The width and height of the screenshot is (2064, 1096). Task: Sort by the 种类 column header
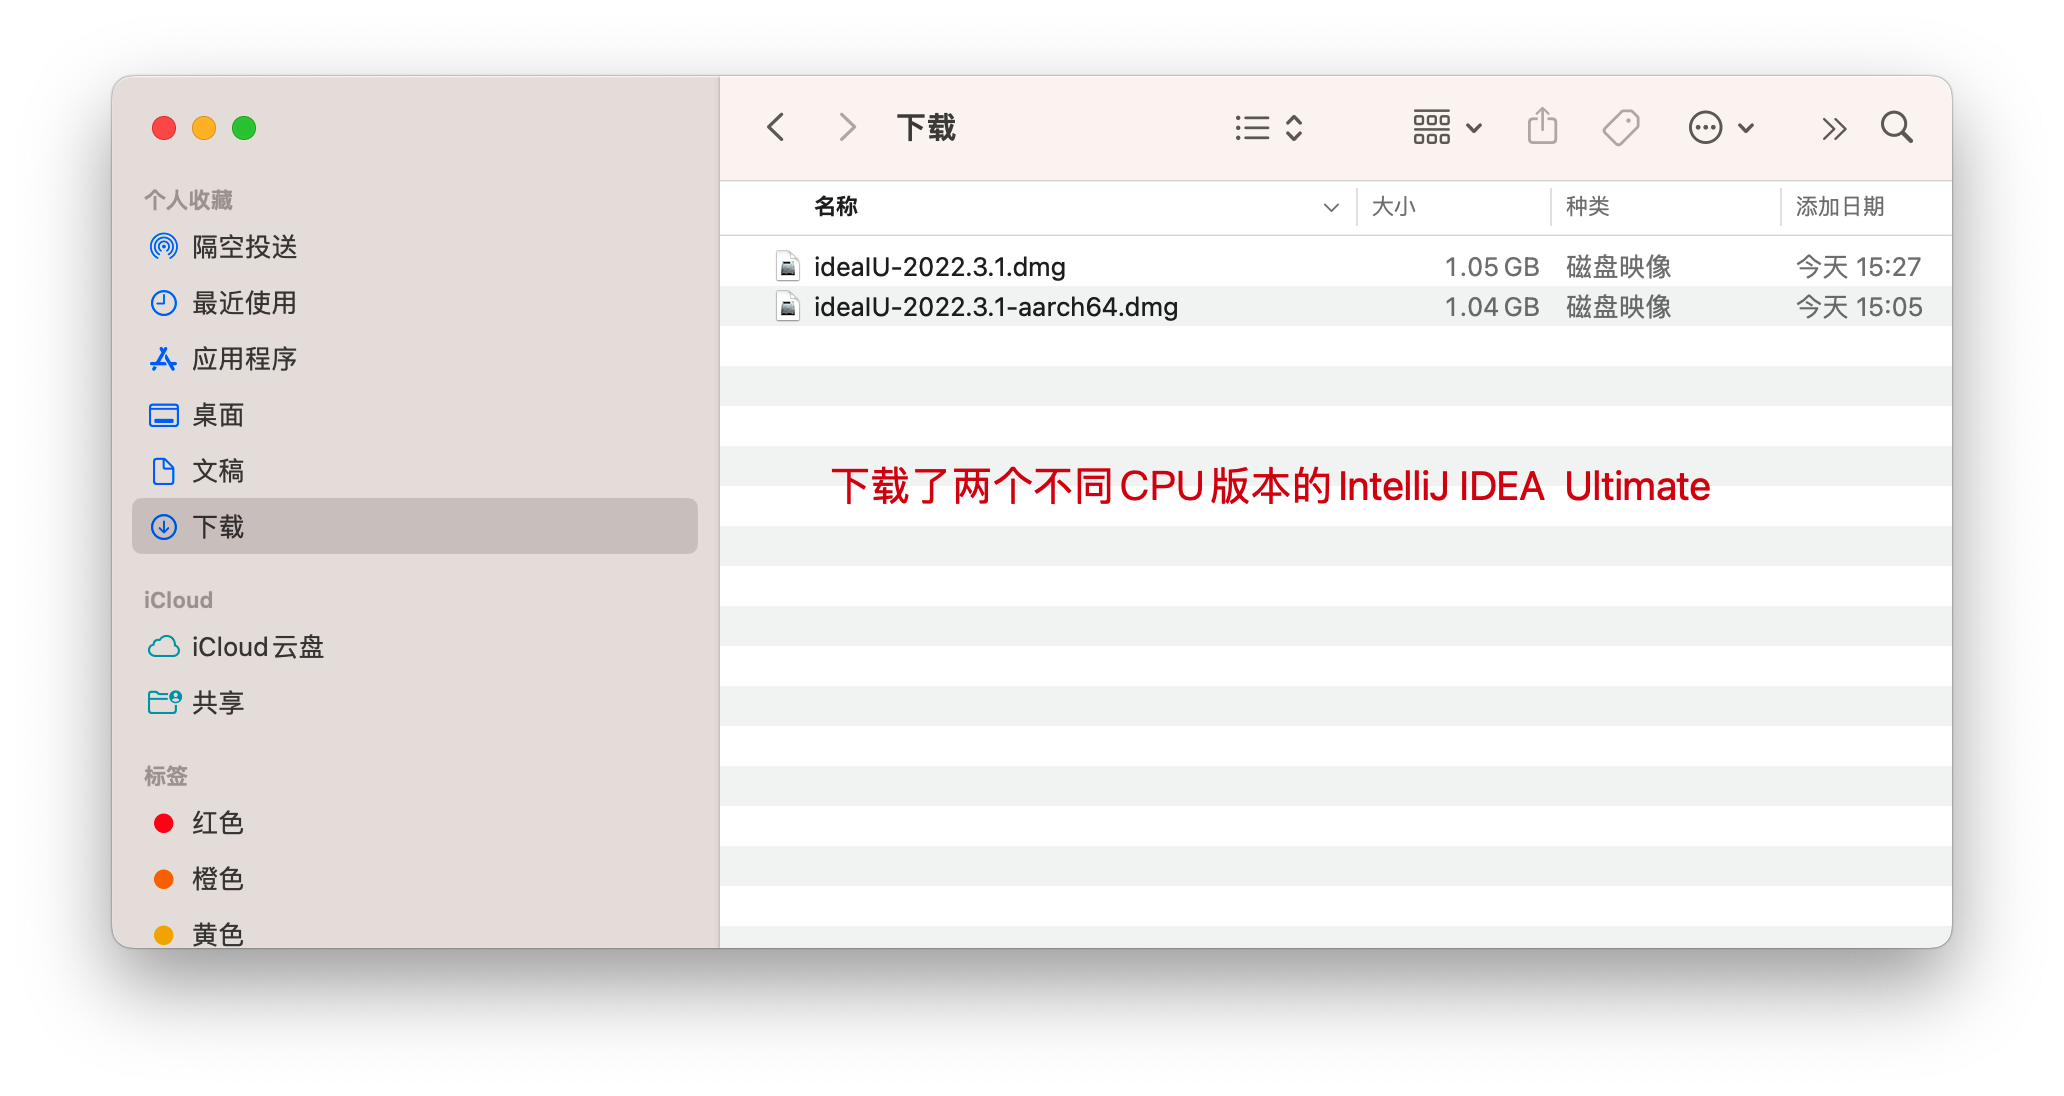coord(1587,206)
